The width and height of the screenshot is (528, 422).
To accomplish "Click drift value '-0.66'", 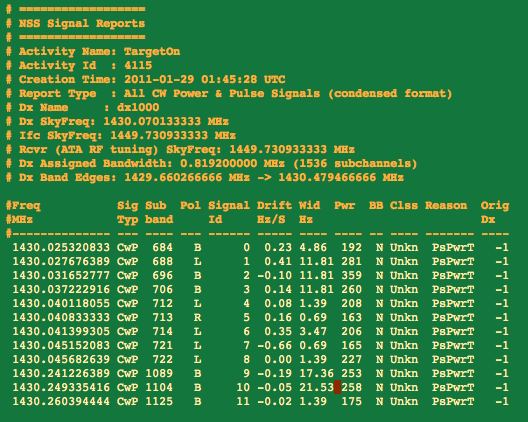I will coord(274,346).
